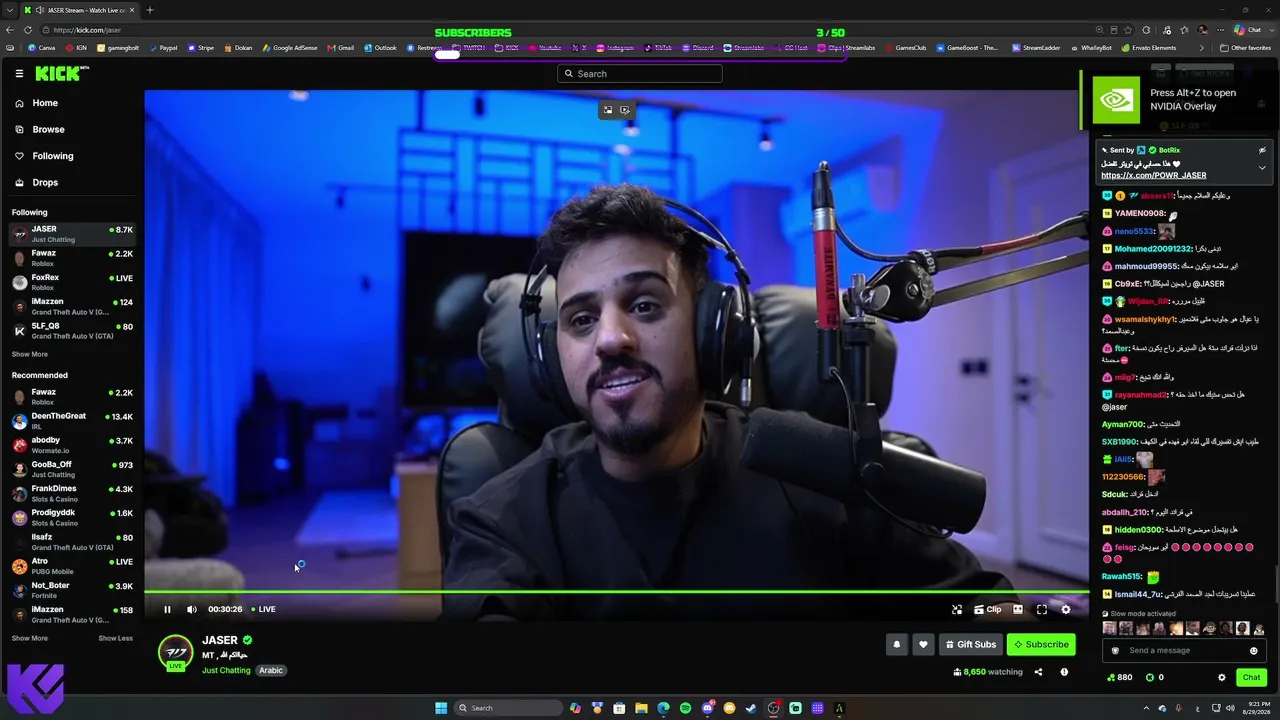Open the emoji picker in chat
Viewport: 1280px width, 720px height.
click(1253, 651)
